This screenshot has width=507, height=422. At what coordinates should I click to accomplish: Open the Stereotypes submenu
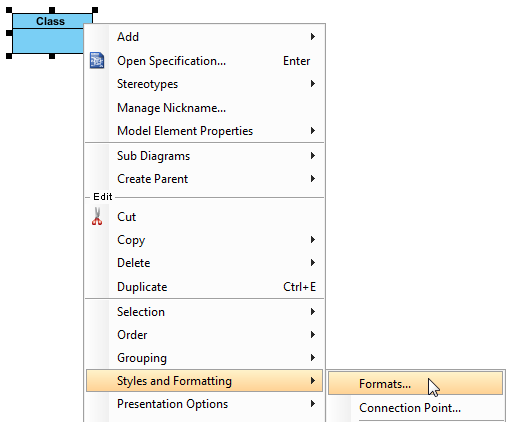204,84
